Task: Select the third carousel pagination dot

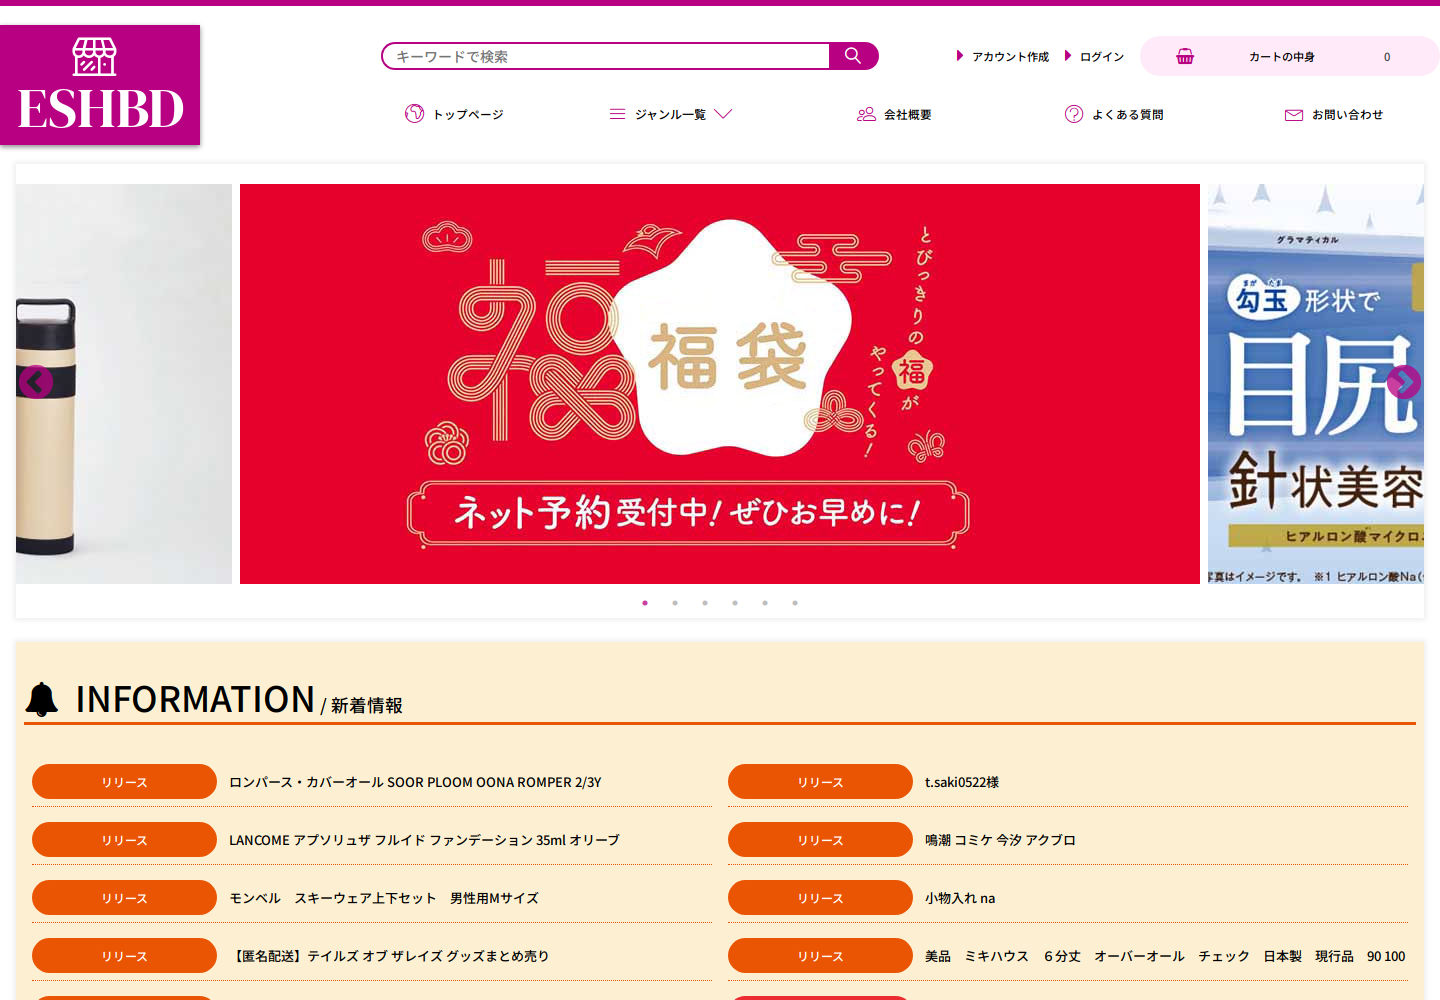Action: [705, 603]
